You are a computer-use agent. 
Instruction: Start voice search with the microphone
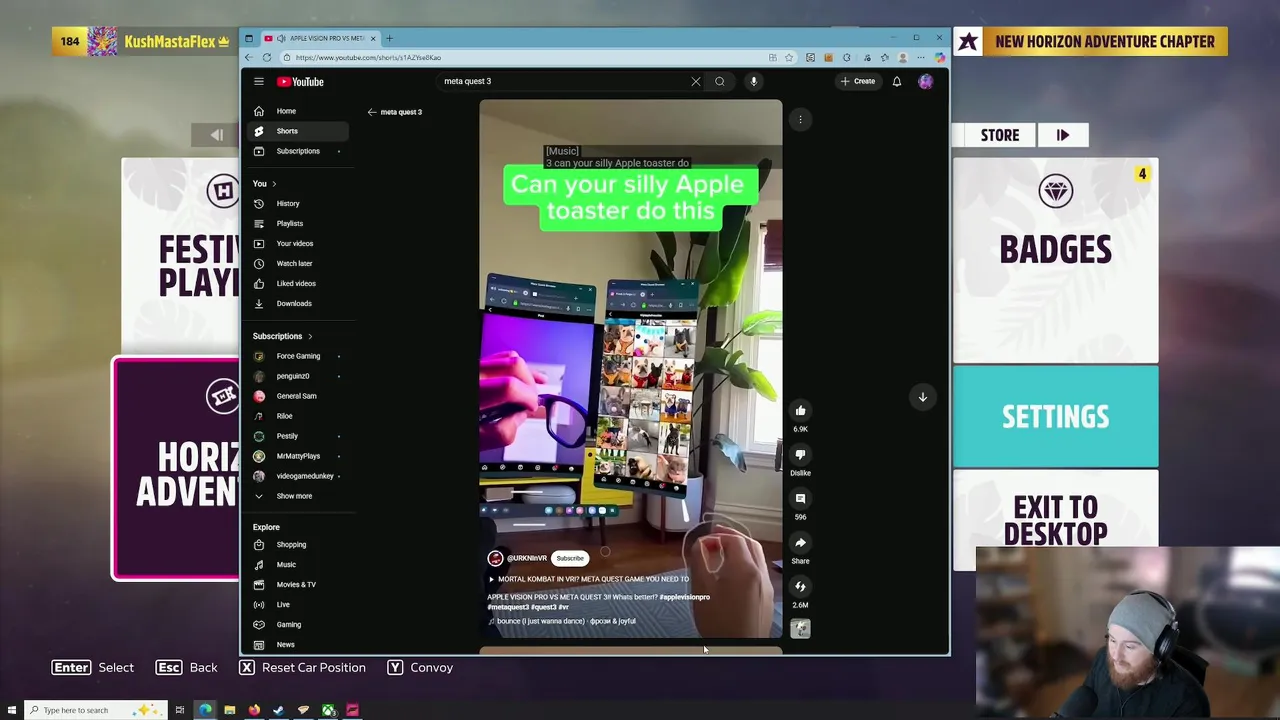754,81
